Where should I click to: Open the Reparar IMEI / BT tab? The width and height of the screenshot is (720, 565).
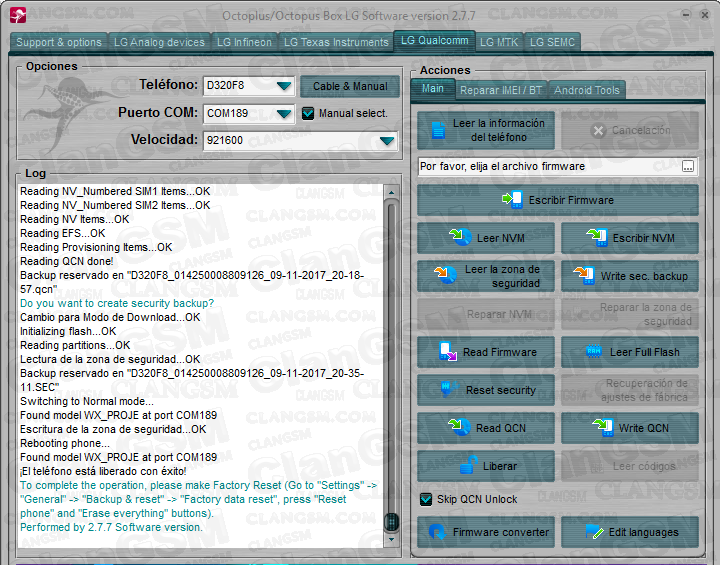tap(501, 90)
